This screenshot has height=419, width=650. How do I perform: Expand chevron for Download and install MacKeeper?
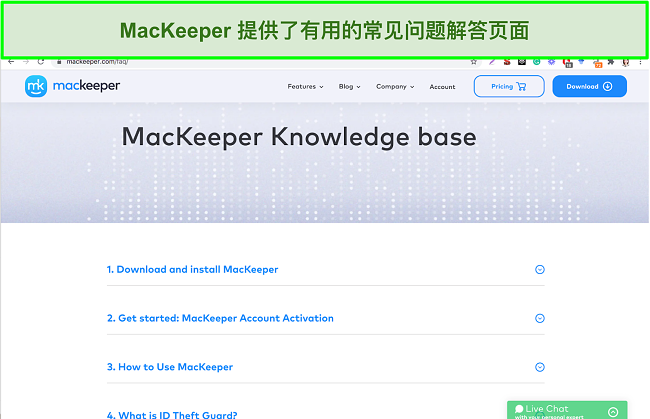[x=539, y=270]
